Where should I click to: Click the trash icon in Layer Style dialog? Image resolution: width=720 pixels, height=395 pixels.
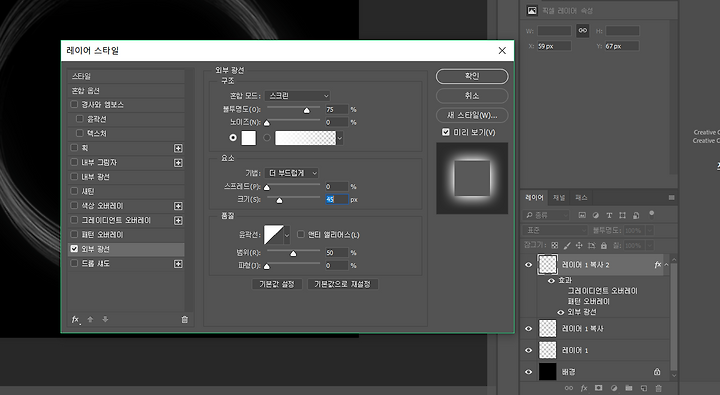[185, 319]
